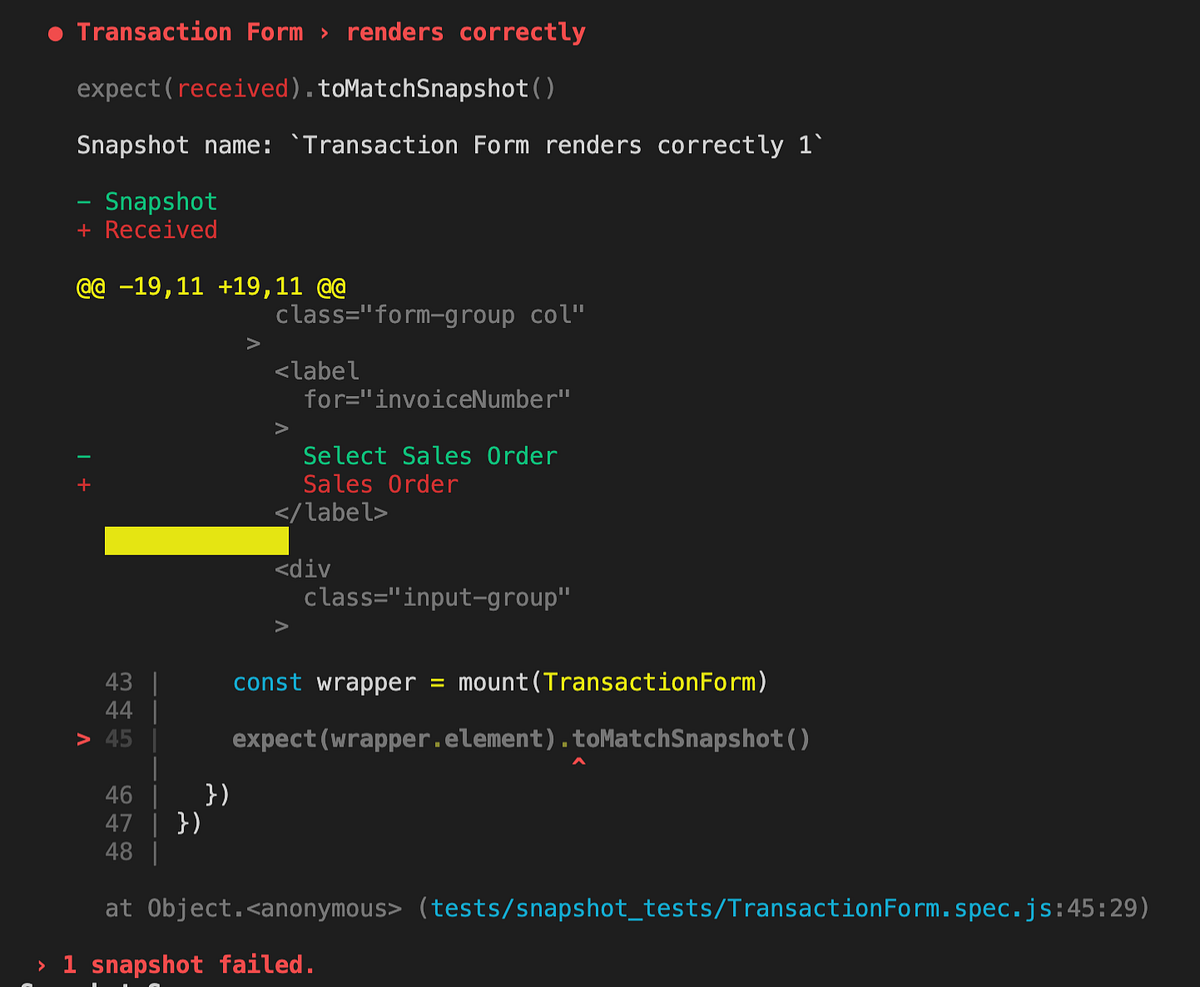Select the red '>' marker beside line 45
Image resolution: width=1200 pixels, height=987 pixels.
click(x=84, y=738)
